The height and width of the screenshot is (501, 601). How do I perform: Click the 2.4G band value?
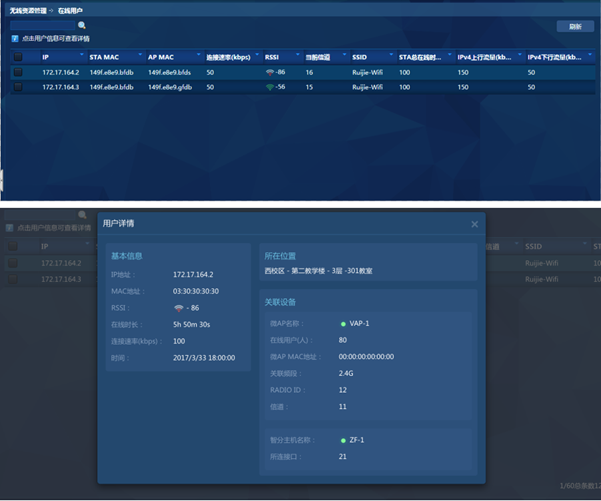(x=346, y=373)
